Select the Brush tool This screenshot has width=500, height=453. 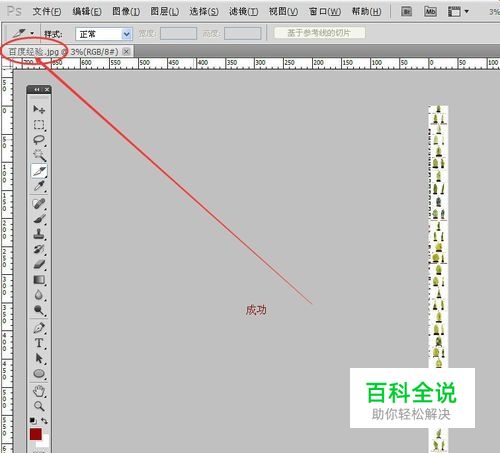click(x=39, y=219)
